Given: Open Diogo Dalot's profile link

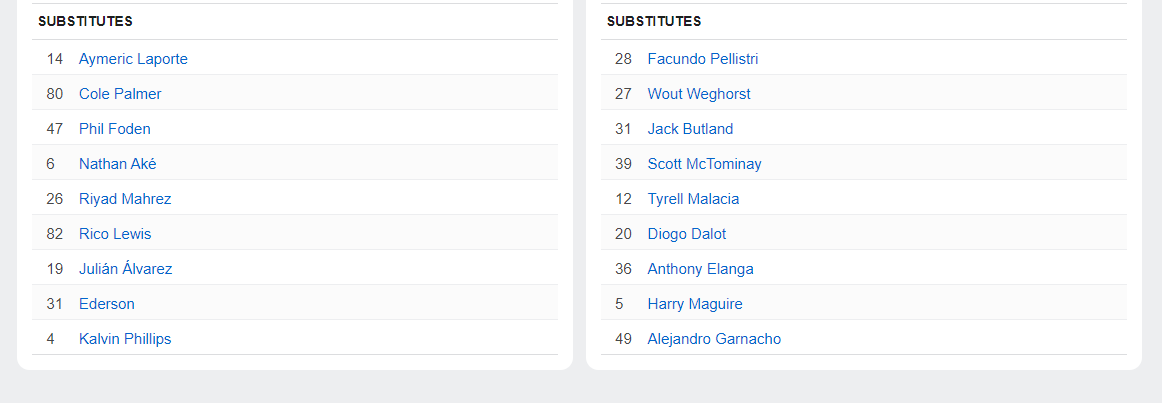Looking at the screenshot, I should [687, 234].
